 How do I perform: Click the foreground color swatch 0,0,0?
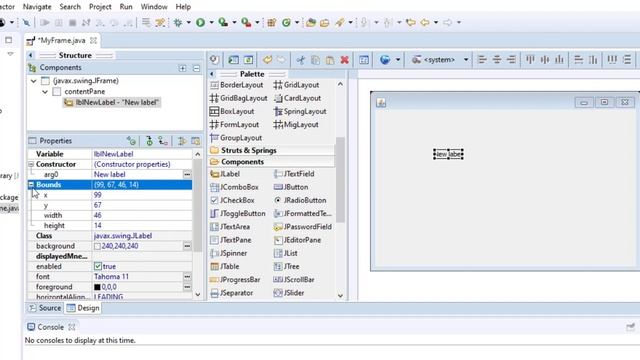click(97, 287)
